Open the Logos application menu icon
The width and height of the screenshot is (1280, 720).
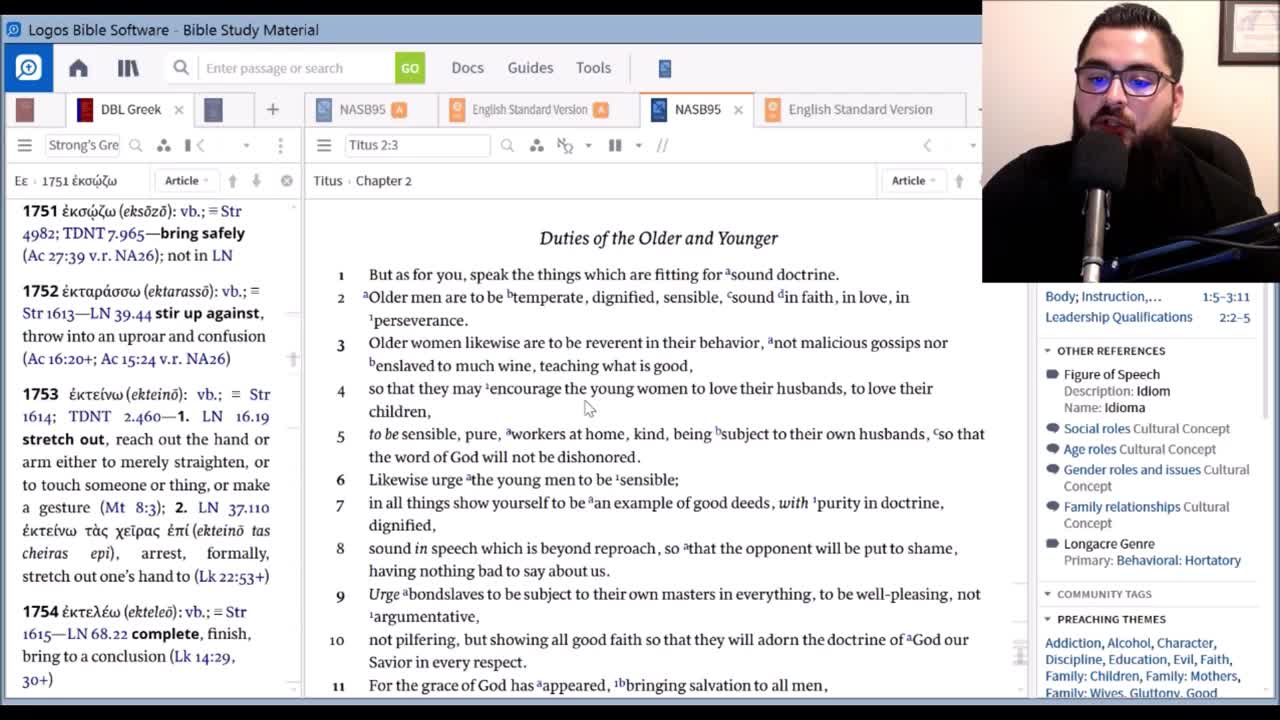[28, 67]
